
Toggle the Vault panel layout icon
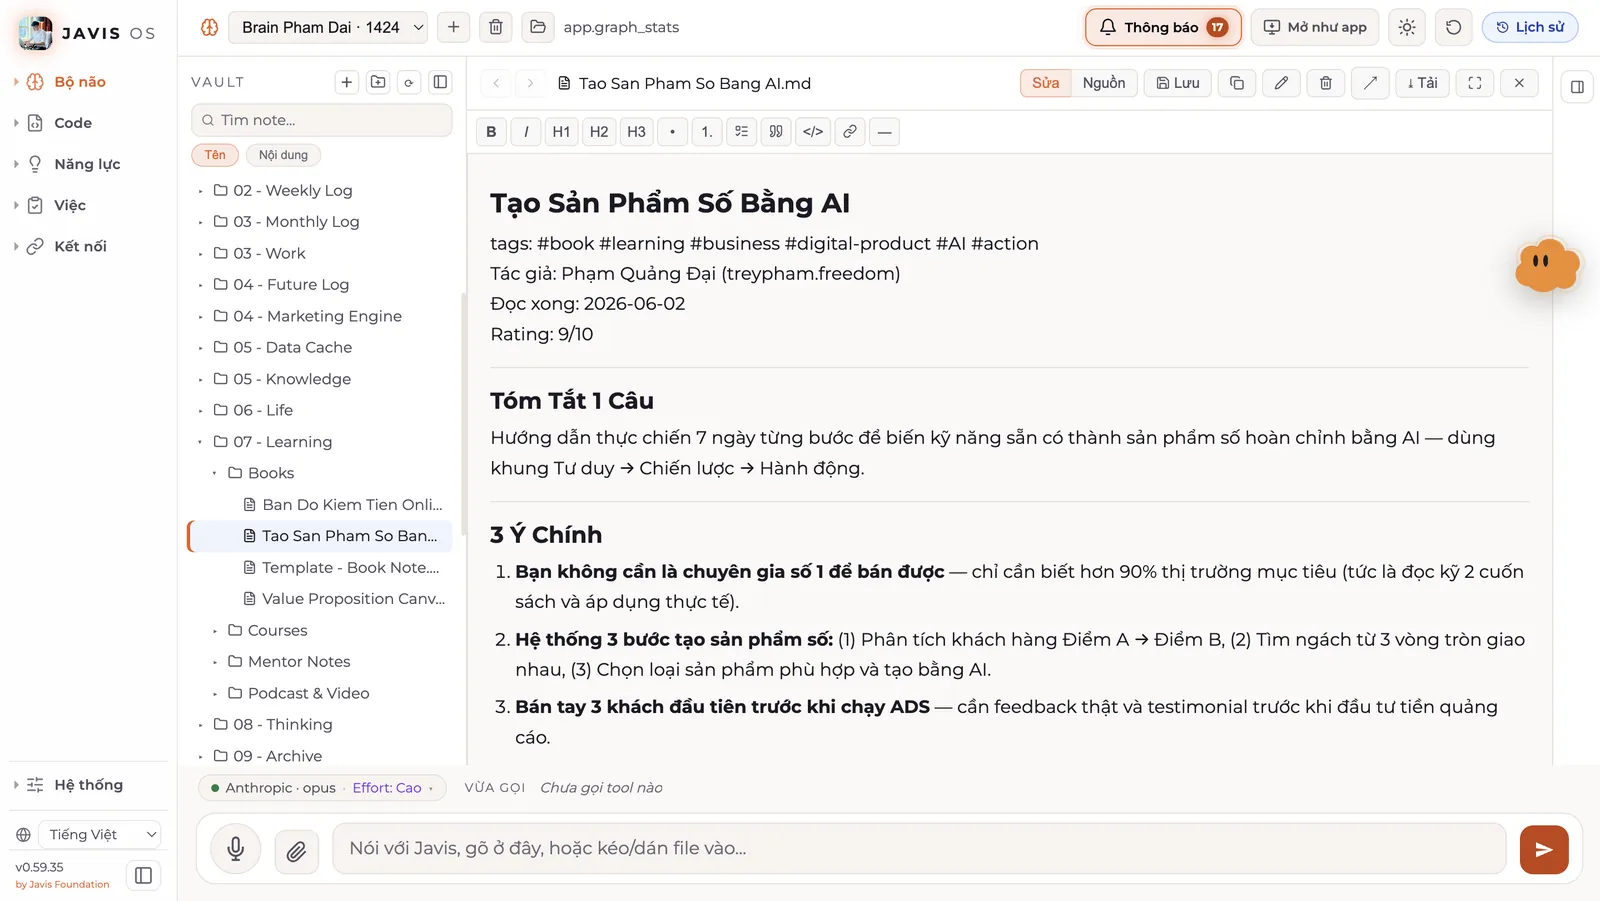[440, 82]
